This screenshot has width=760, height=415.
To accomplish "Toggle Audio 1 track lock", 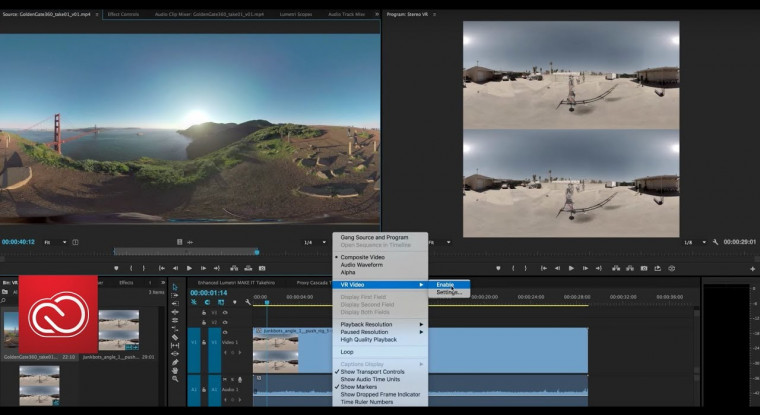I will (x=204, y=389).
